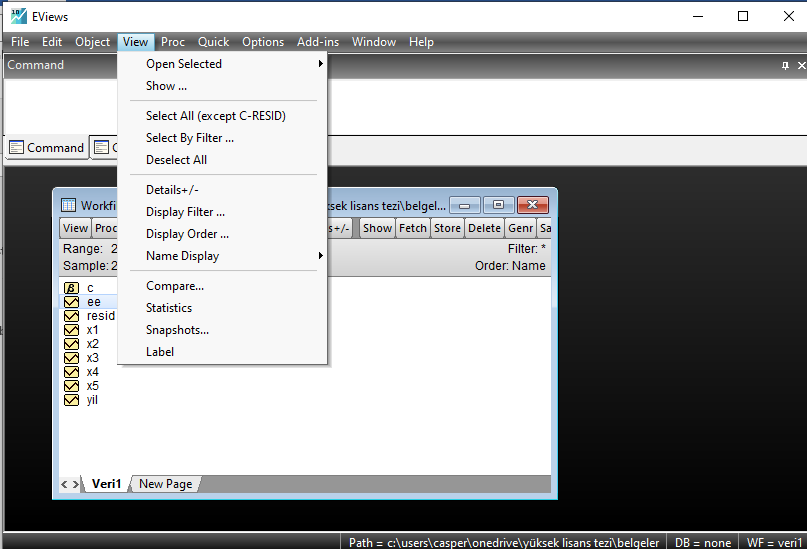
Task: Choose Select All (except C-RESID)
Action: [222, 116]
